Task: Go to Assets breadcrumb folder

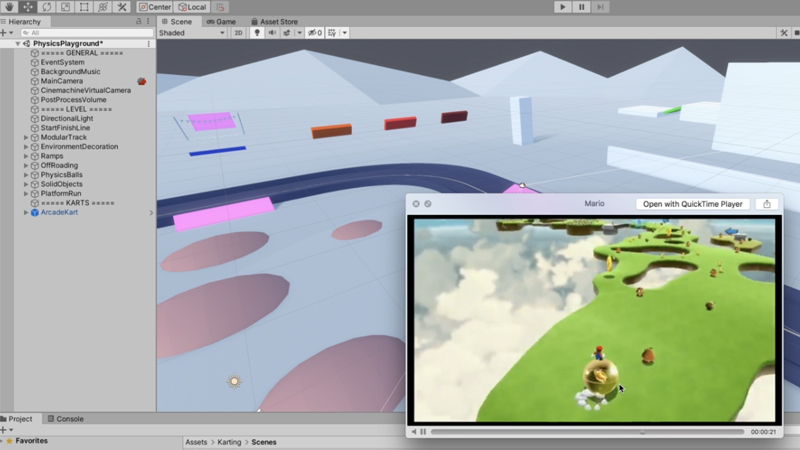Action: 196,442
